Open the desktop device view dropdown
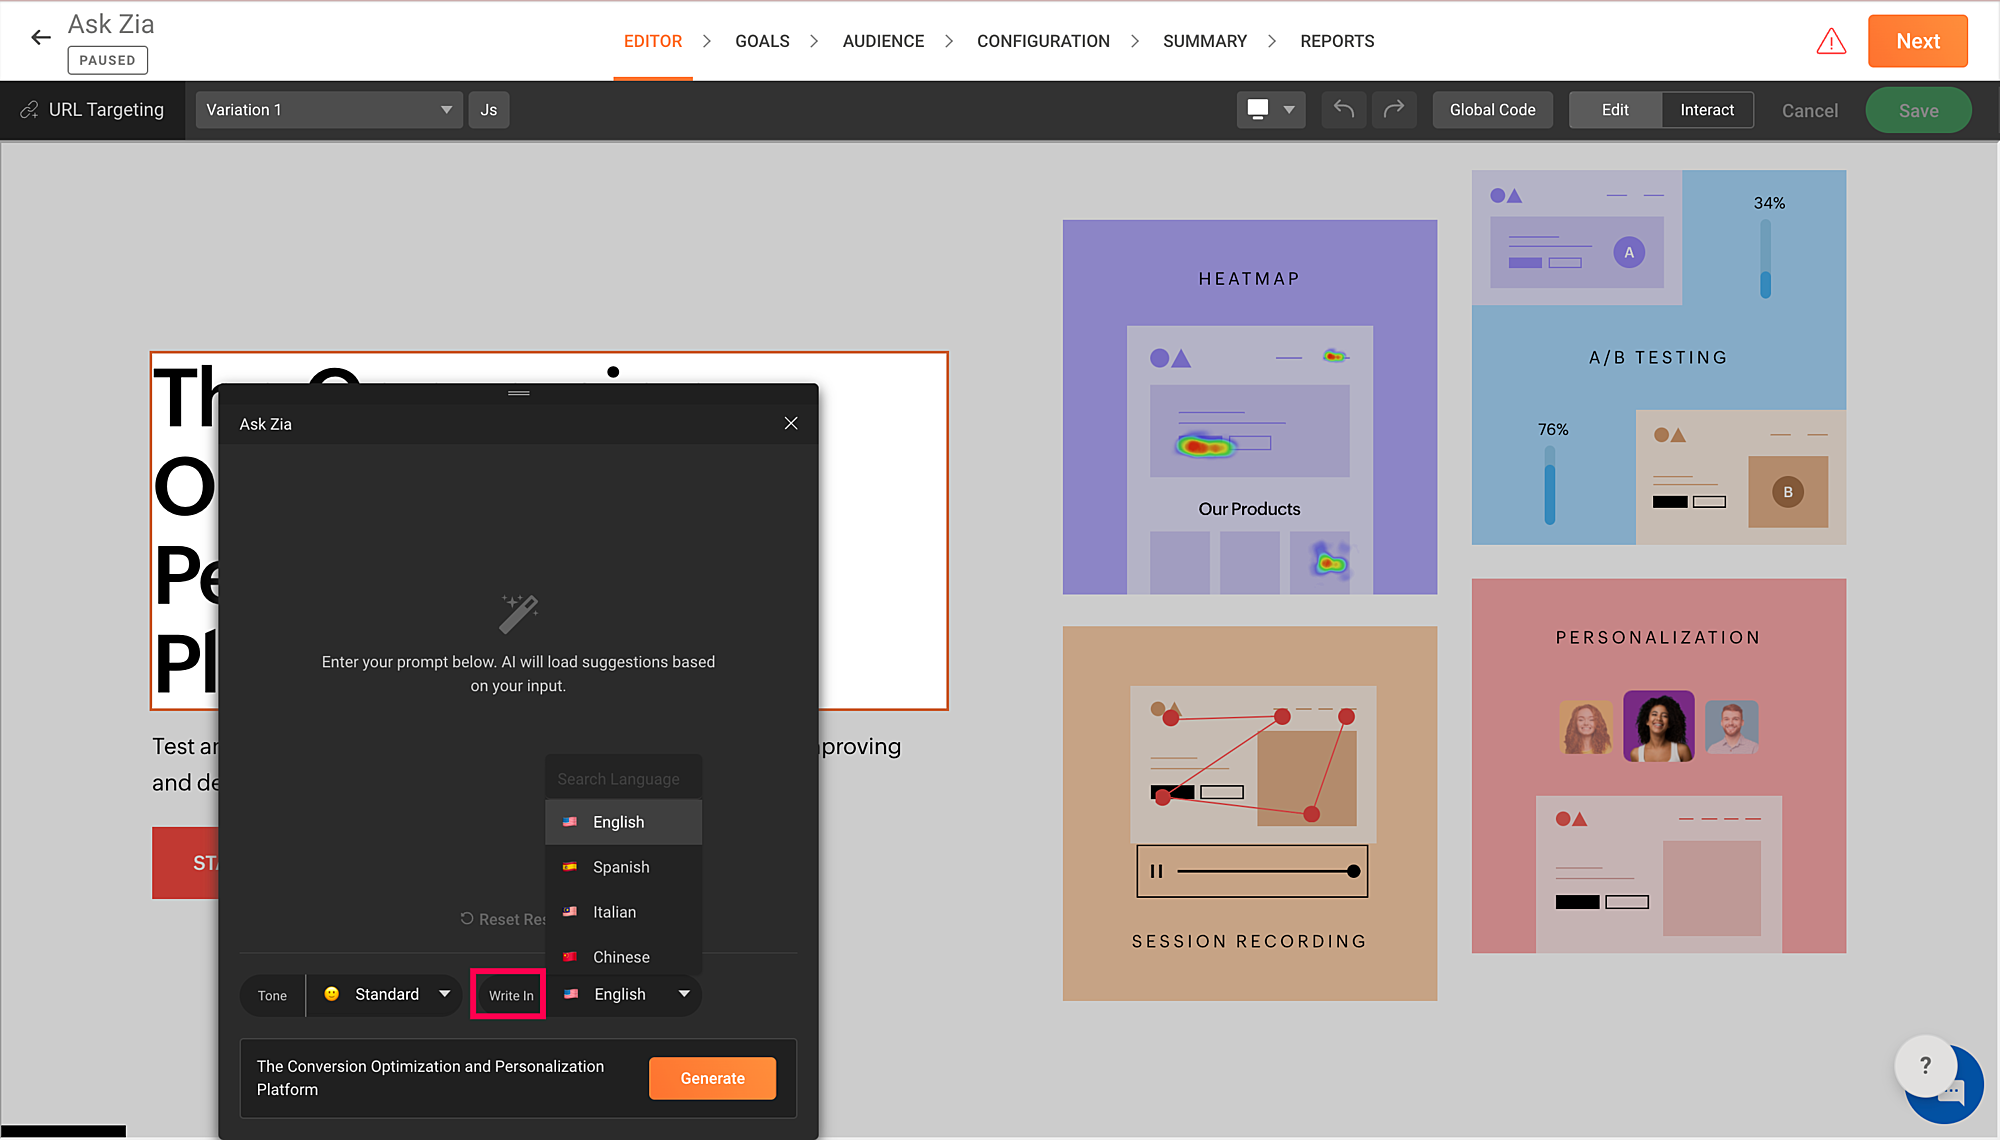The width and height of the screenshot is (2000, 1140). point(1270,110)
